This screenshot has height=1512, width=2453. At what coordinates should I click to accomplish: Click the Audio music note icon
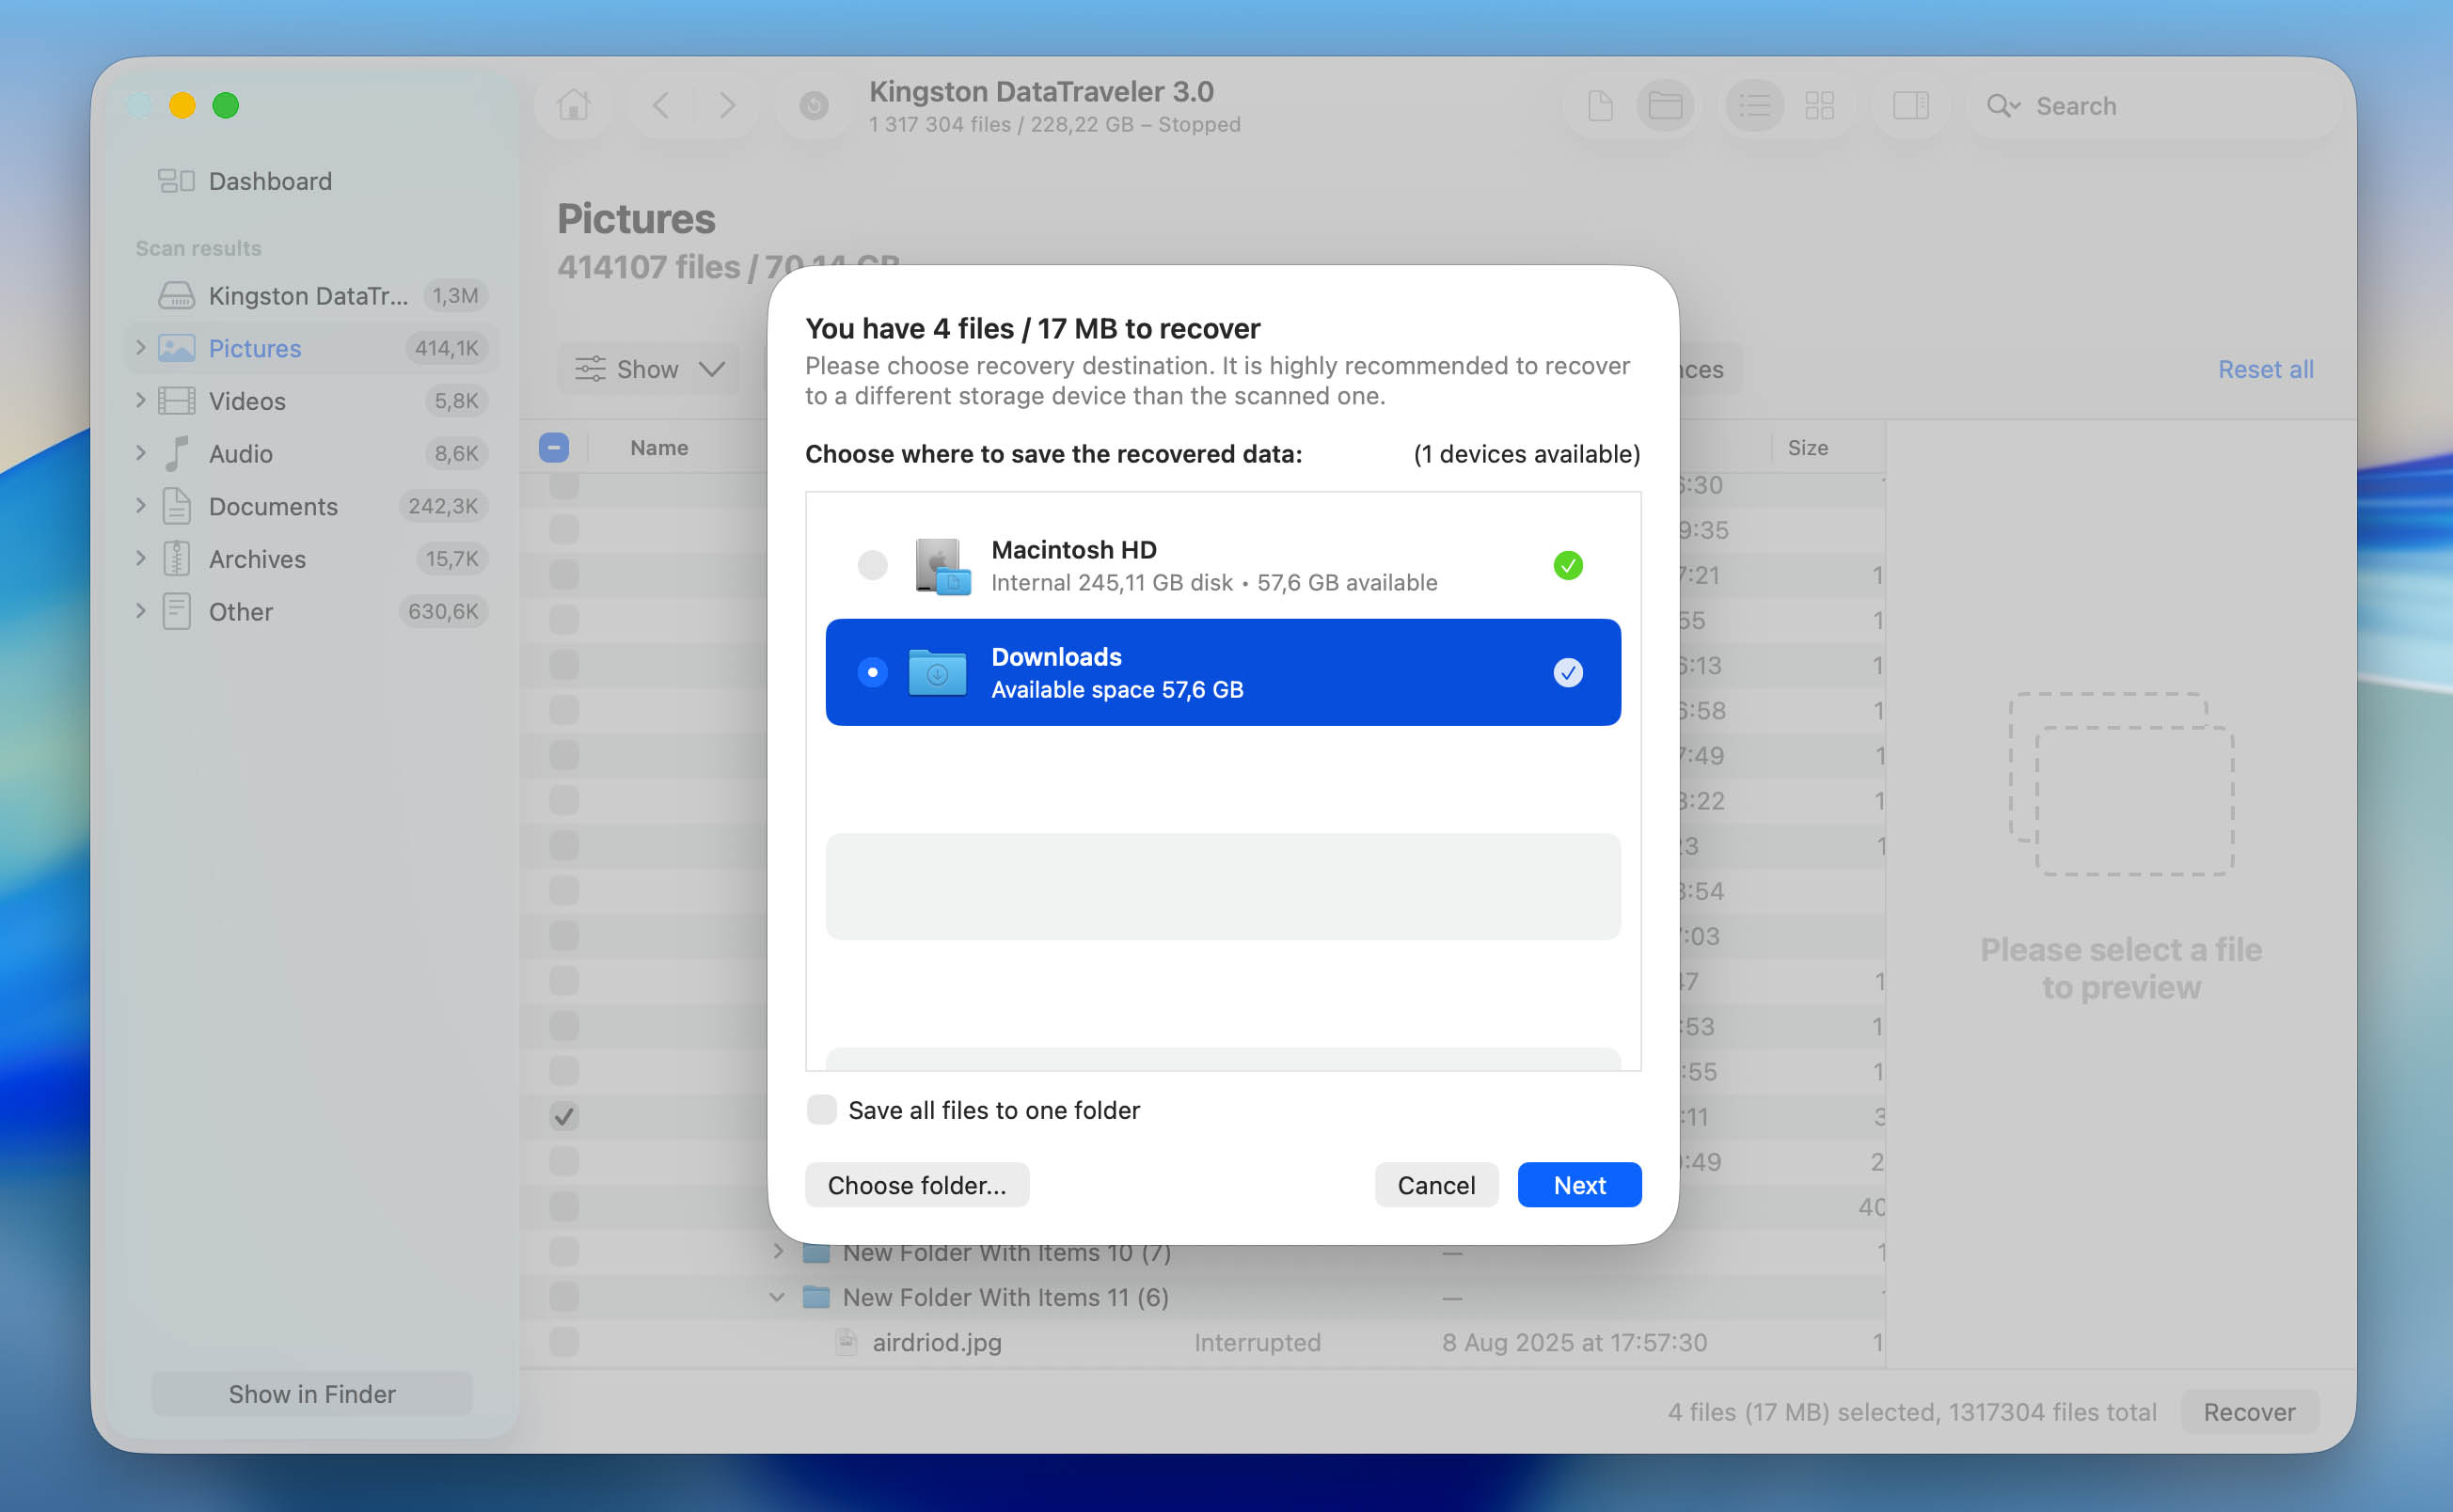pyautogui.click(x=177, y=454)
